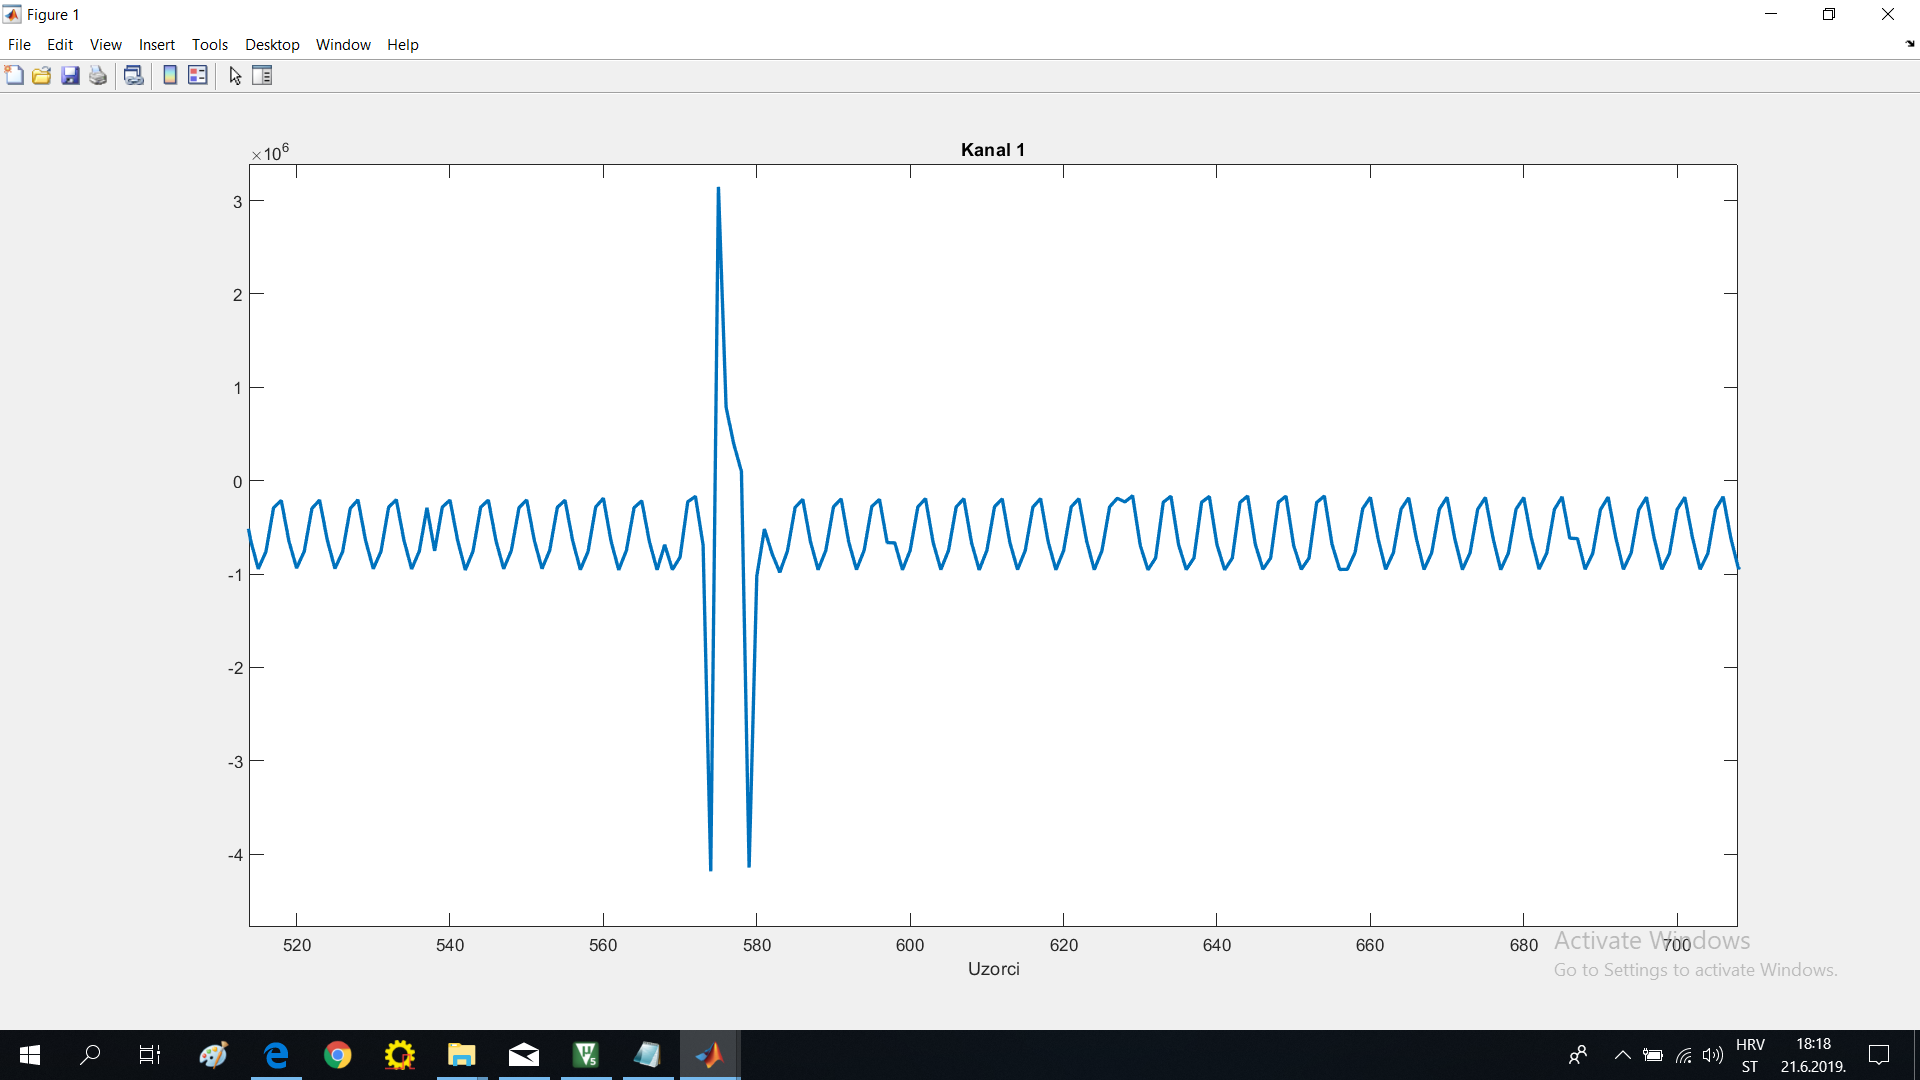Image resolution: width=1920 pixels, height=1080 pixels.
Task: Click the x-axis tick label 620
Action: (x=1064, y=945)
